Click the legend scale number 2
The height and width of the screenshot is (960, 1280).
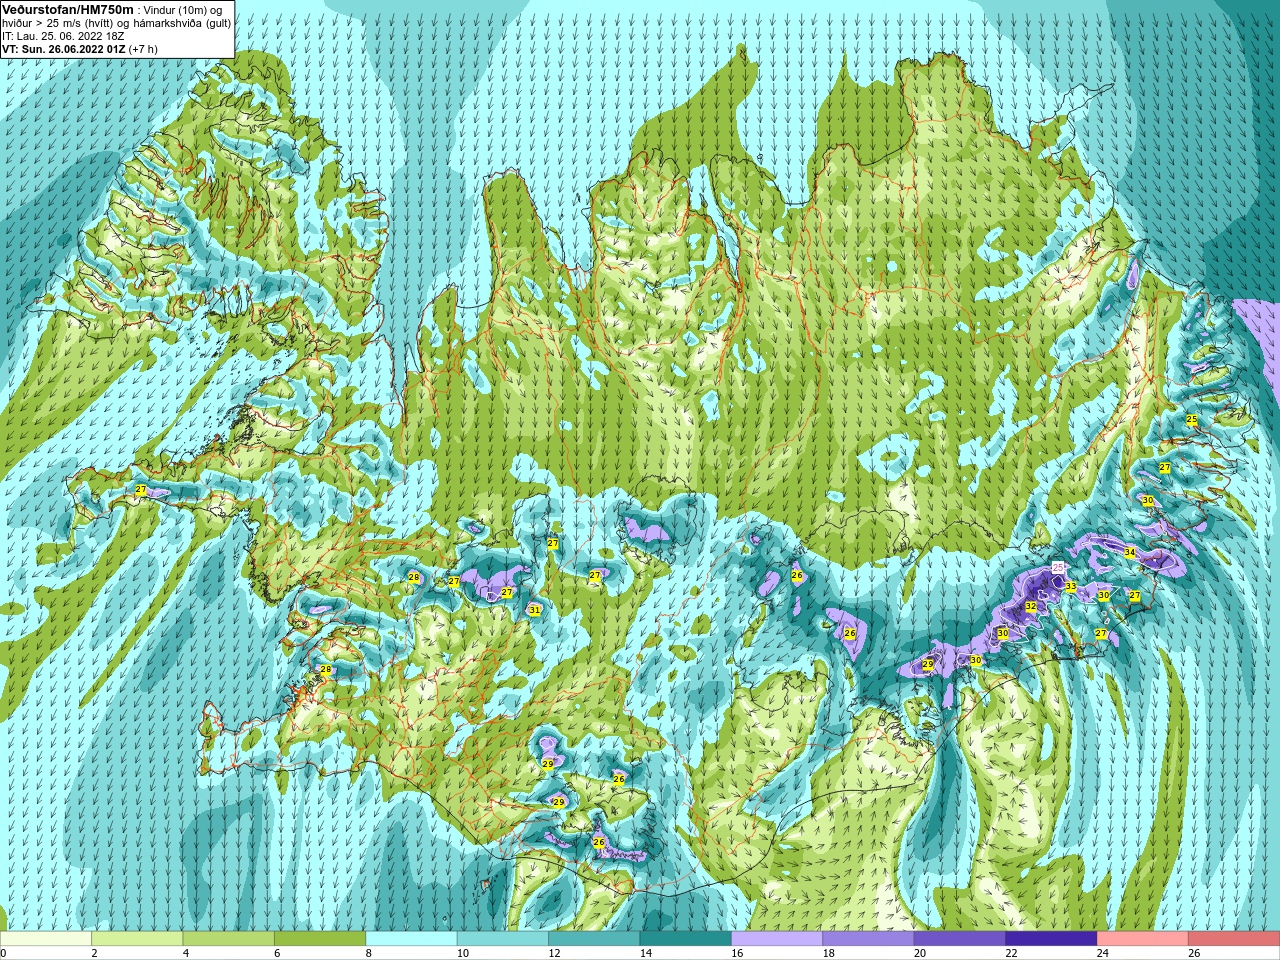click(x=94, y=954)
